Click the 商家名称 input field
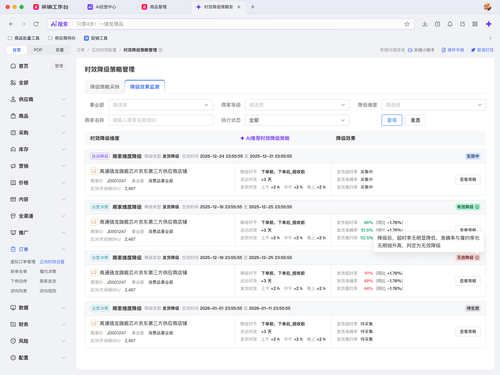The image size is (500, 375). (x=160, y=120)
